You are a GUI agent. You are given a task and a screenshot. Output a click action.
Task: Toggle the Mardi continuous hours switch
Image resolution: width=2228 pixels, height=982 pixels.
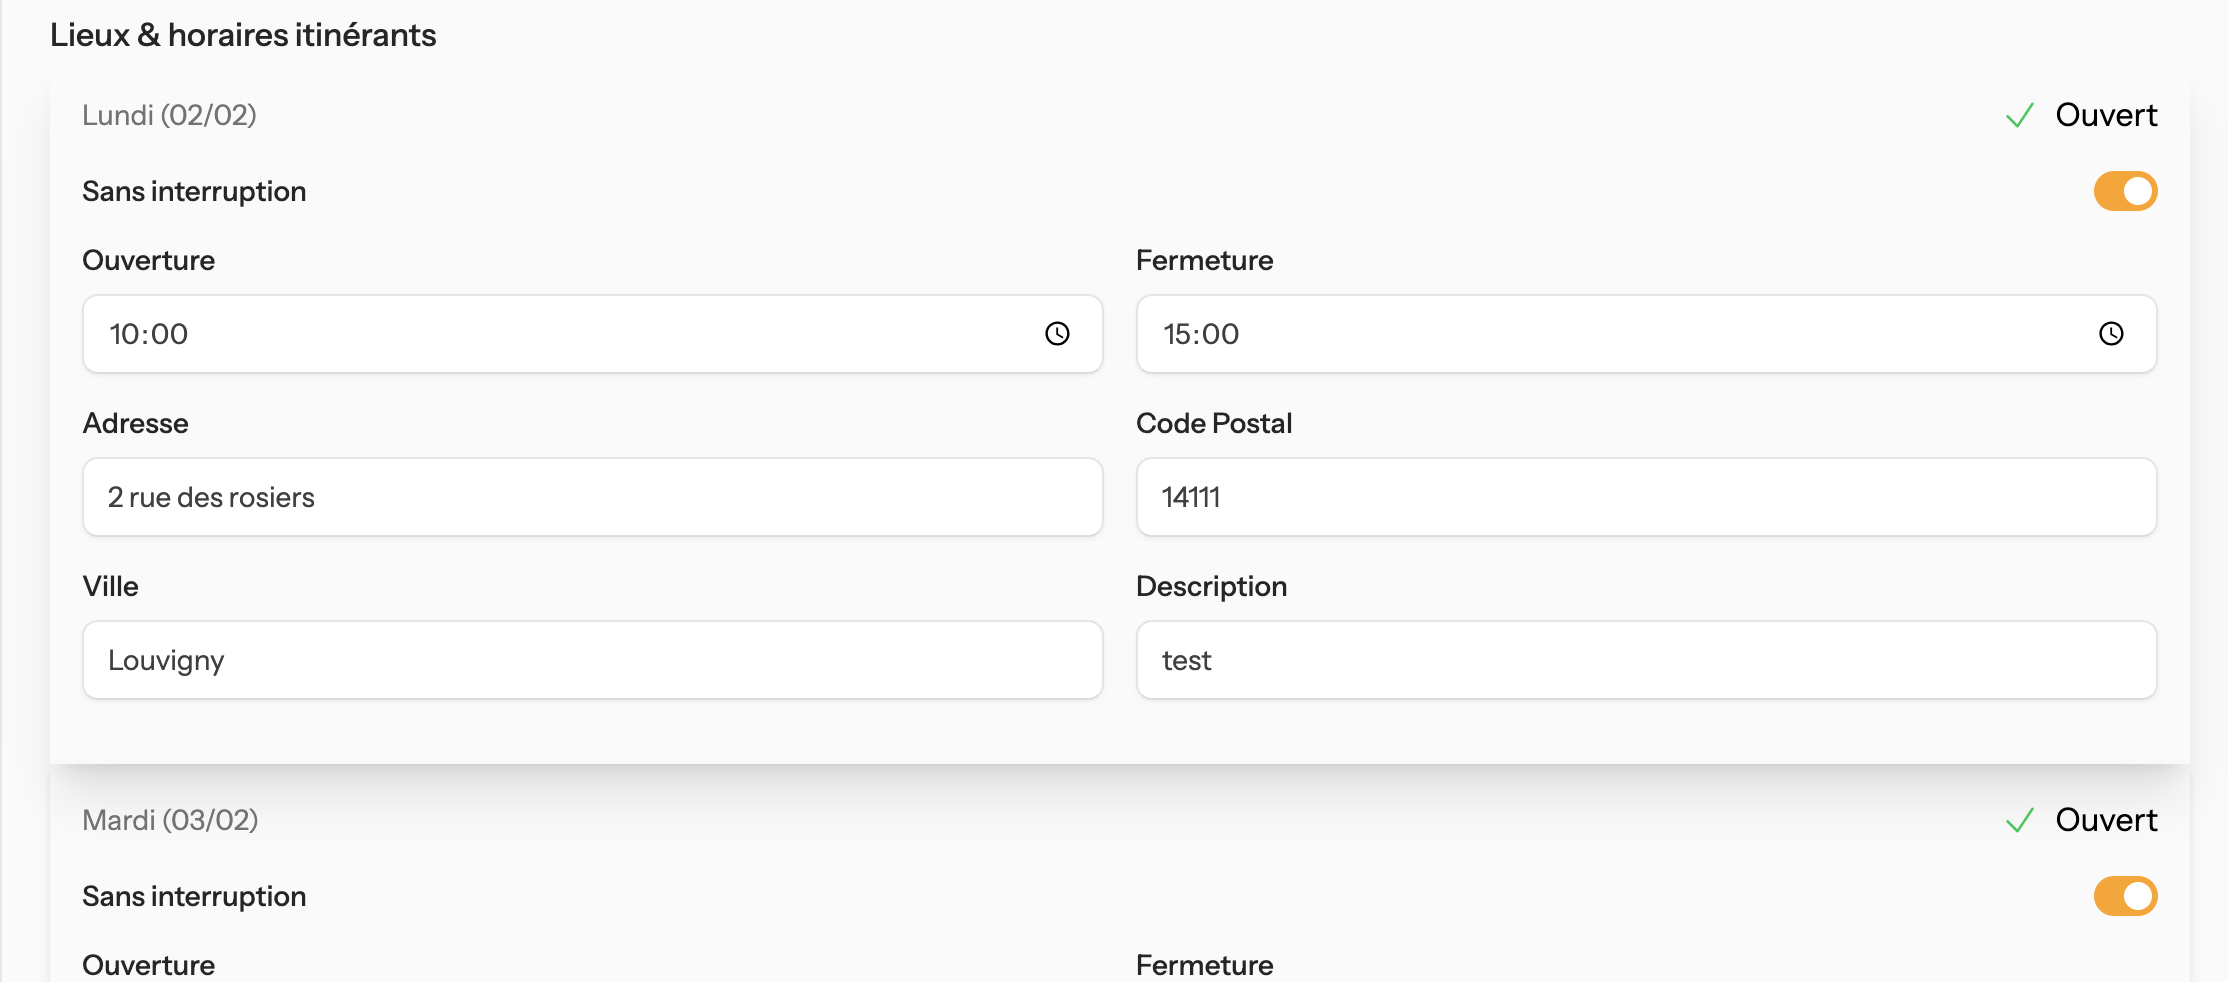(x=2125, y=896)
